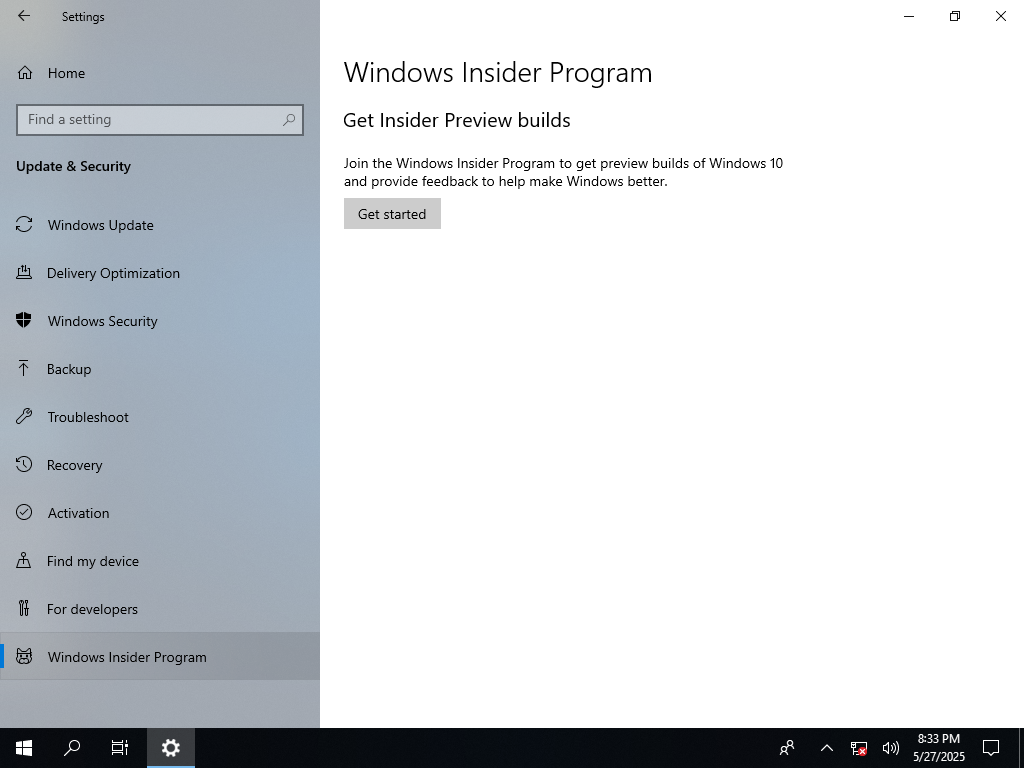Click the Activation checkmark icon
Screen dimensions: 1024x768
(x=24, y=513)
